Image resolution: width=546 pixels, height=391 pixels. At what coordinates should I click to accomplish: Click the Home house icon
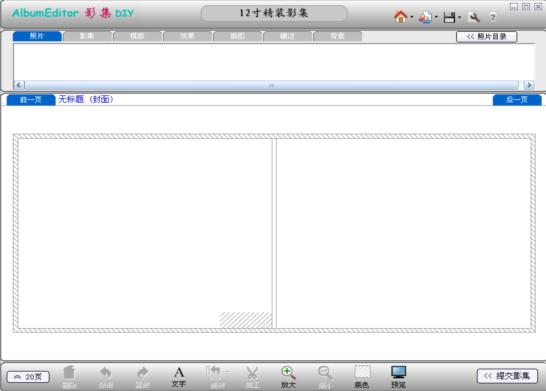tap(400, 16)
